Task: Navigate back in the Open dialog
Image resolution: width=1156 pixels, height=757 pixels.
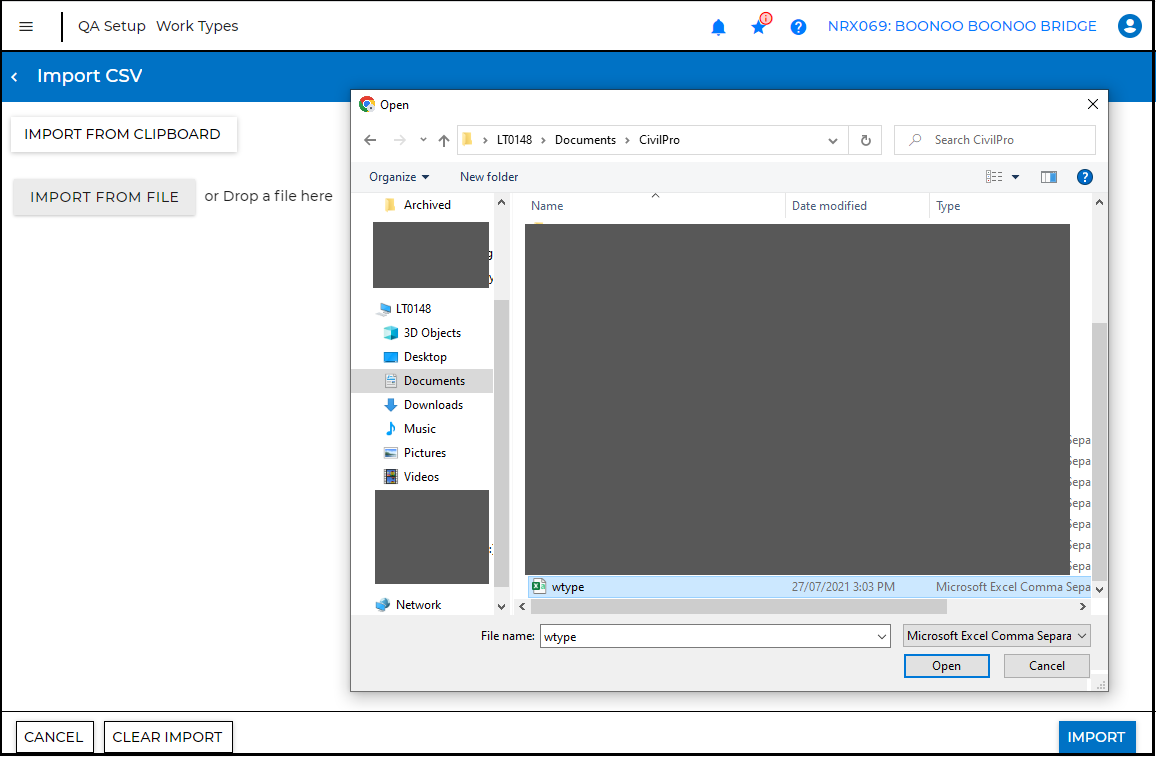Action: tap(370, 140)
